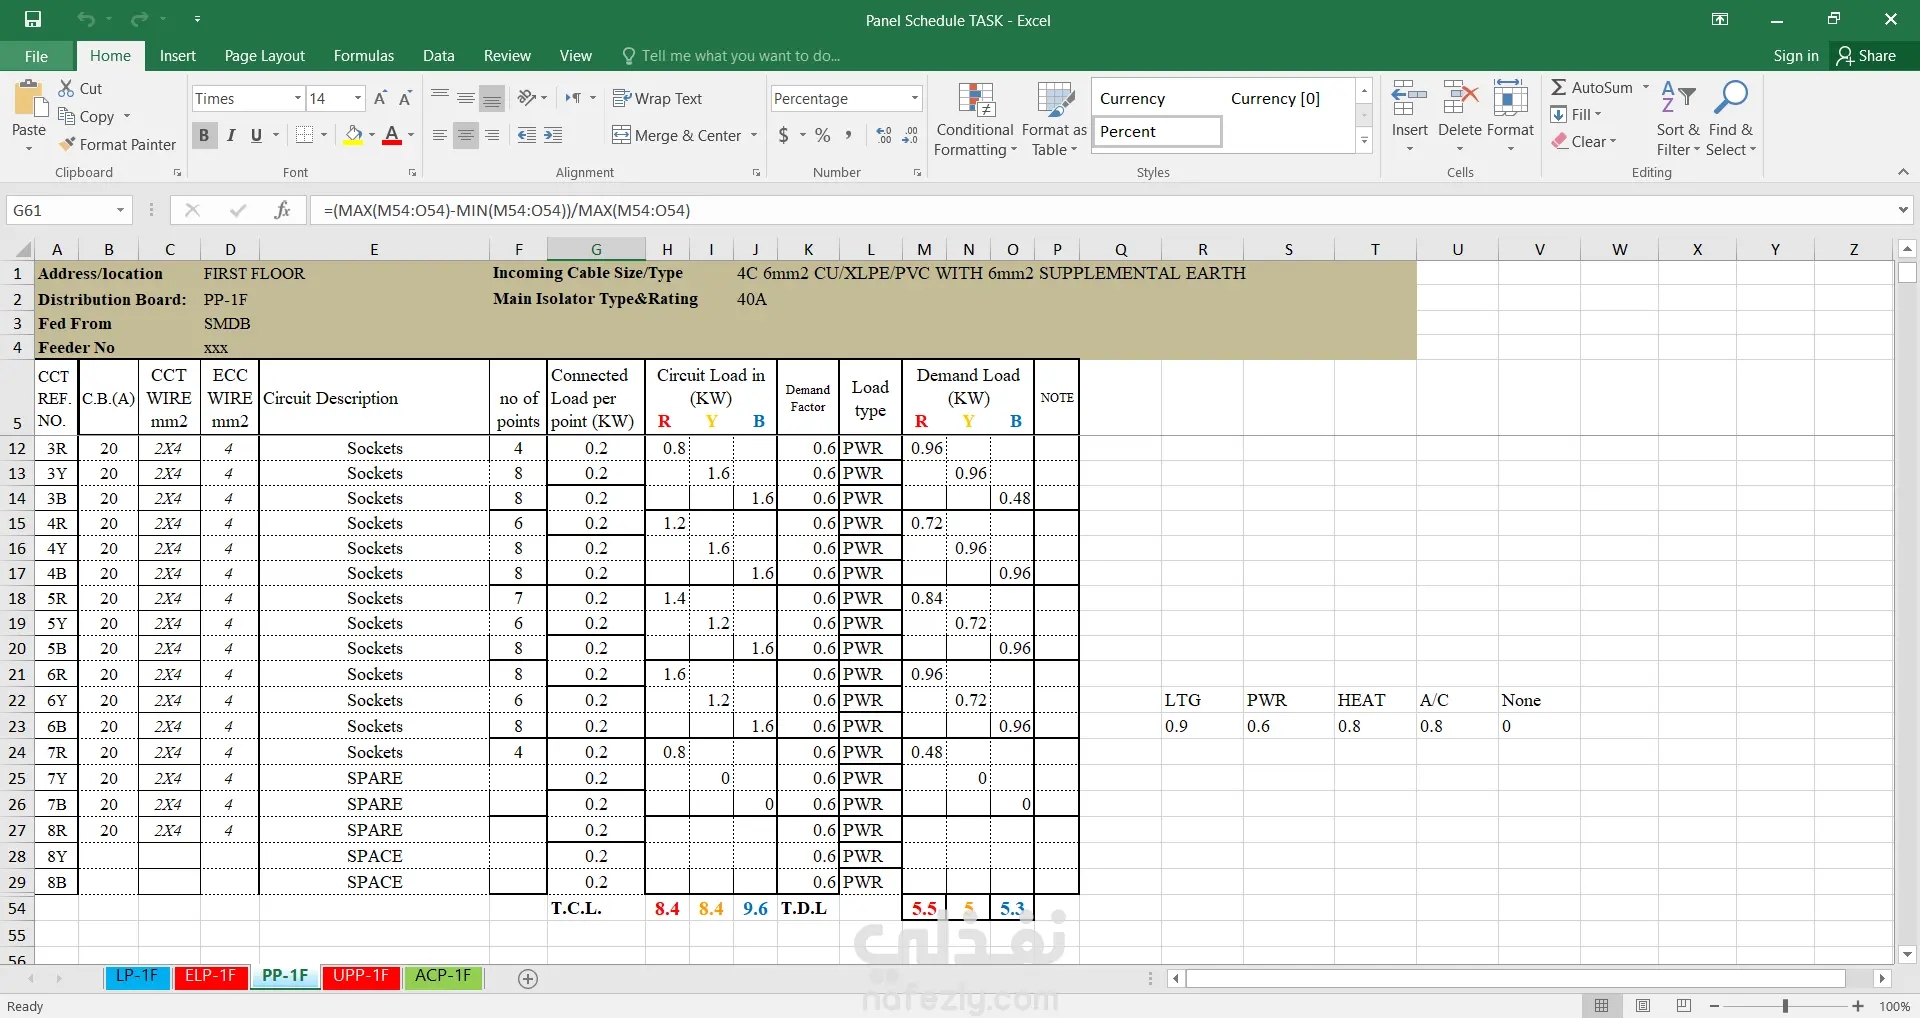This screenshot has width=1920, height=1018.
Task: Click Insert Function fx icon
Action: tap(282, 210)
